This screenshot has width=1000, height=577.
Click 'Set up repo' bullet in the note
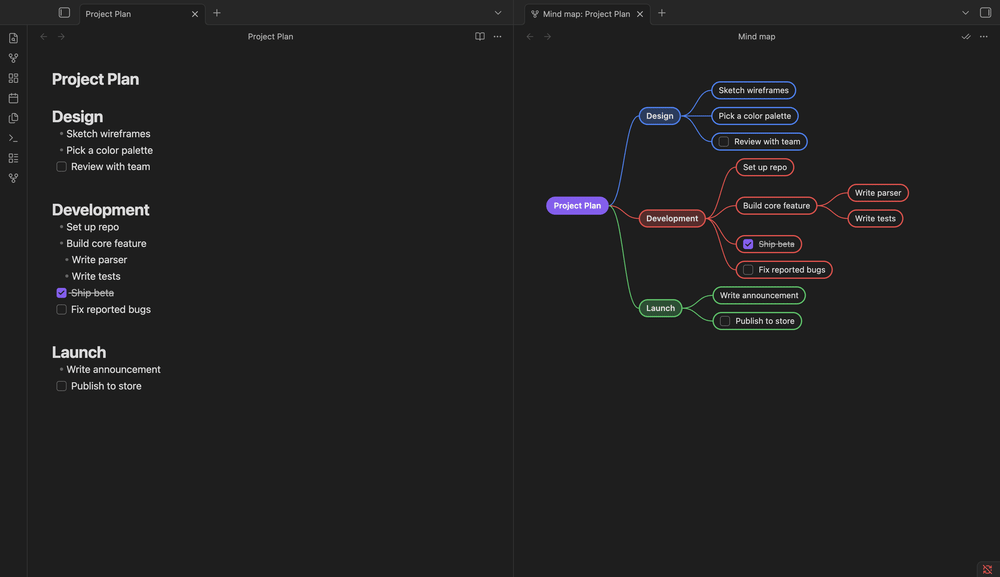click(x=92, y=227)
